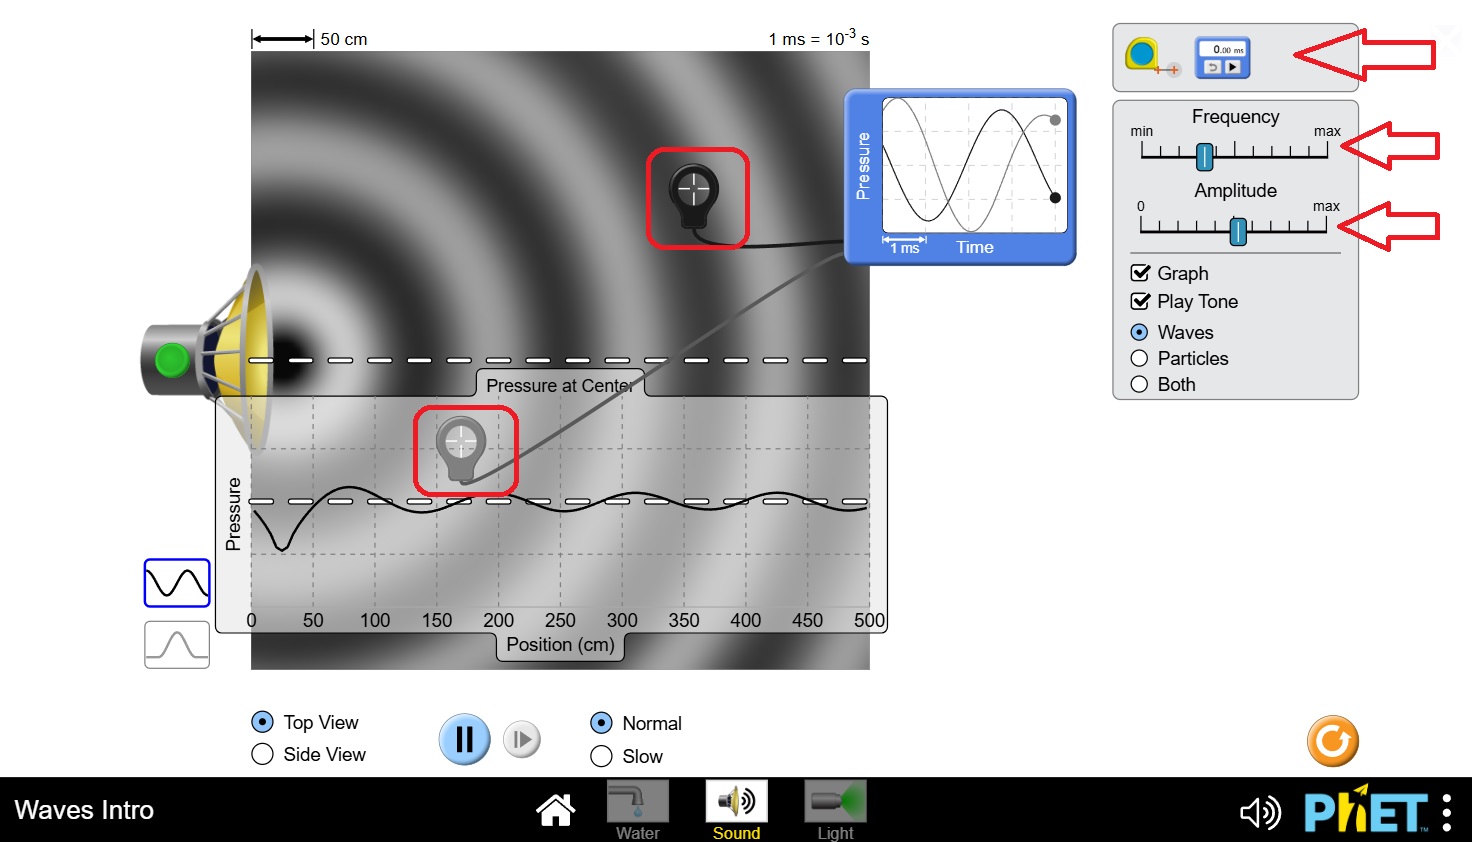Step the simulation forward one frame
1472x842 pixels.
pyautogui.click(x=521, y=740)
